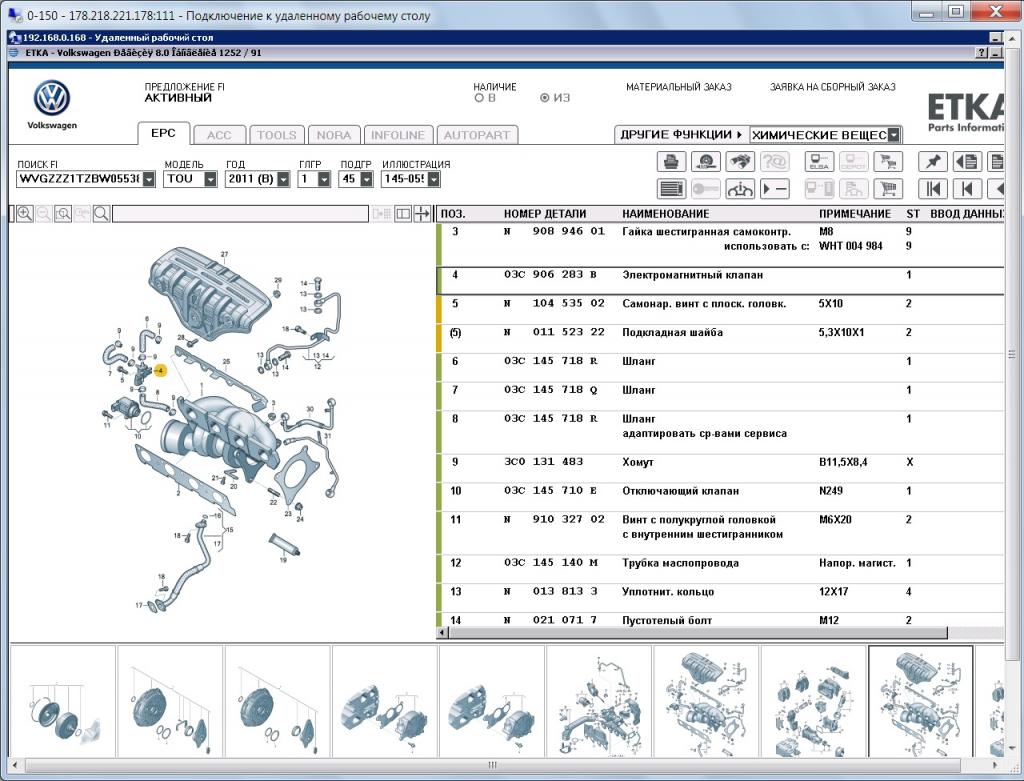This screenshot has height=781, width=1024.
Task: Go to previous illustration arrow icon
Action: pyautogui.click(x=967, y=189)
